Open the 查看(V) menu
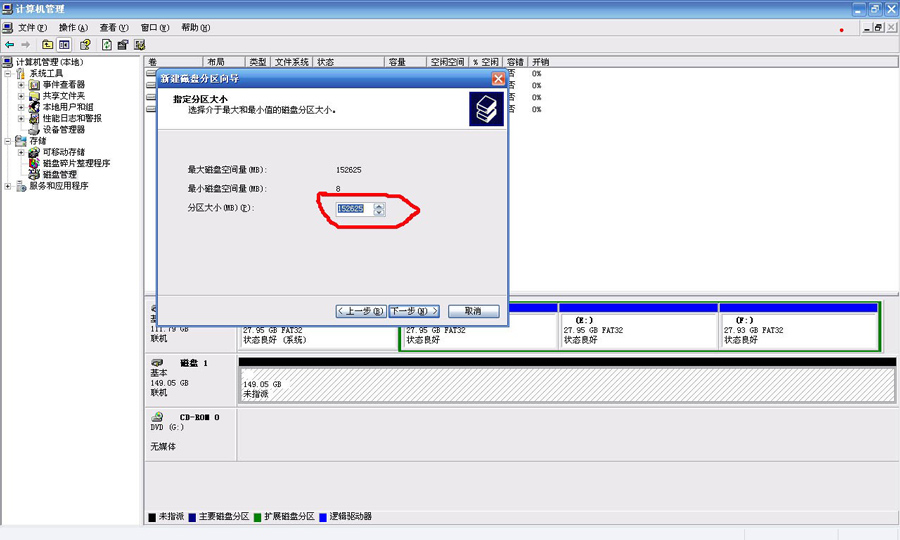Viewport: 900px width, 540px height. (114, 28)
